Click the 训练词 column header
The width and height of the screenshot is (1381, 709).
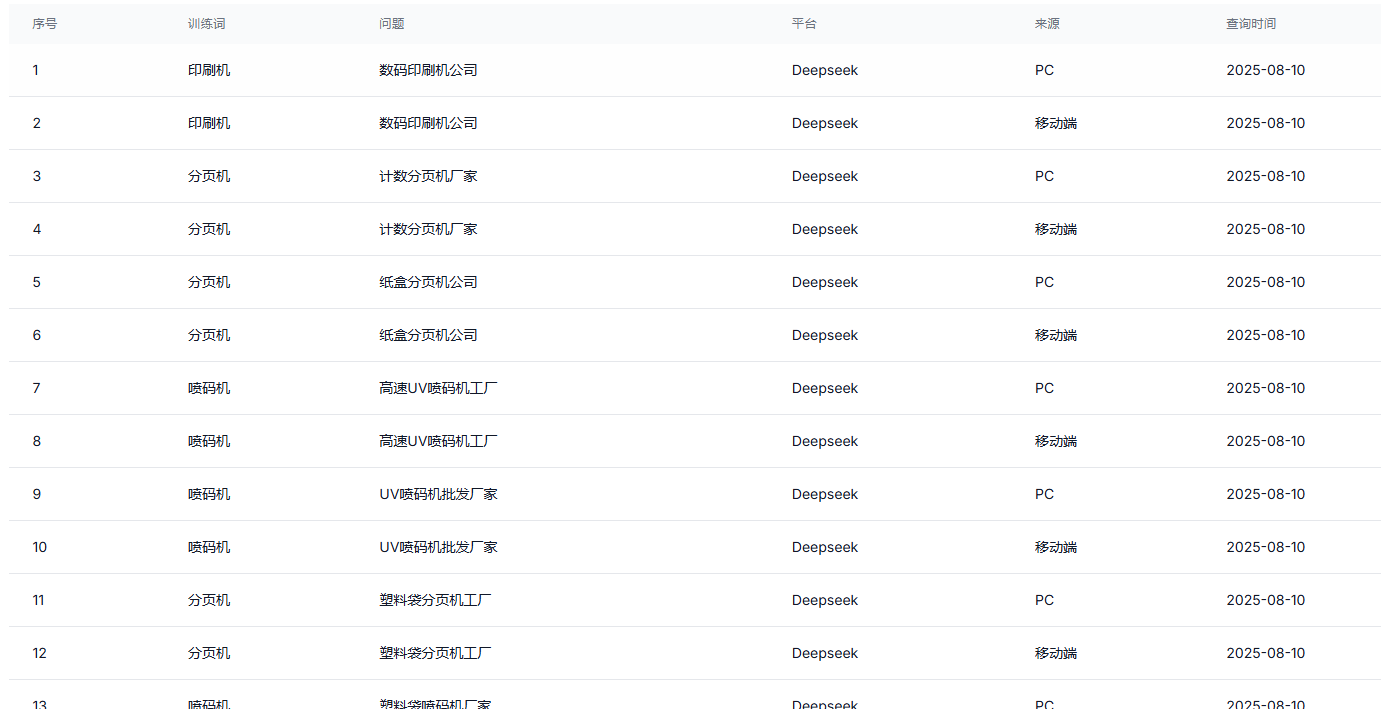point(206,24)
